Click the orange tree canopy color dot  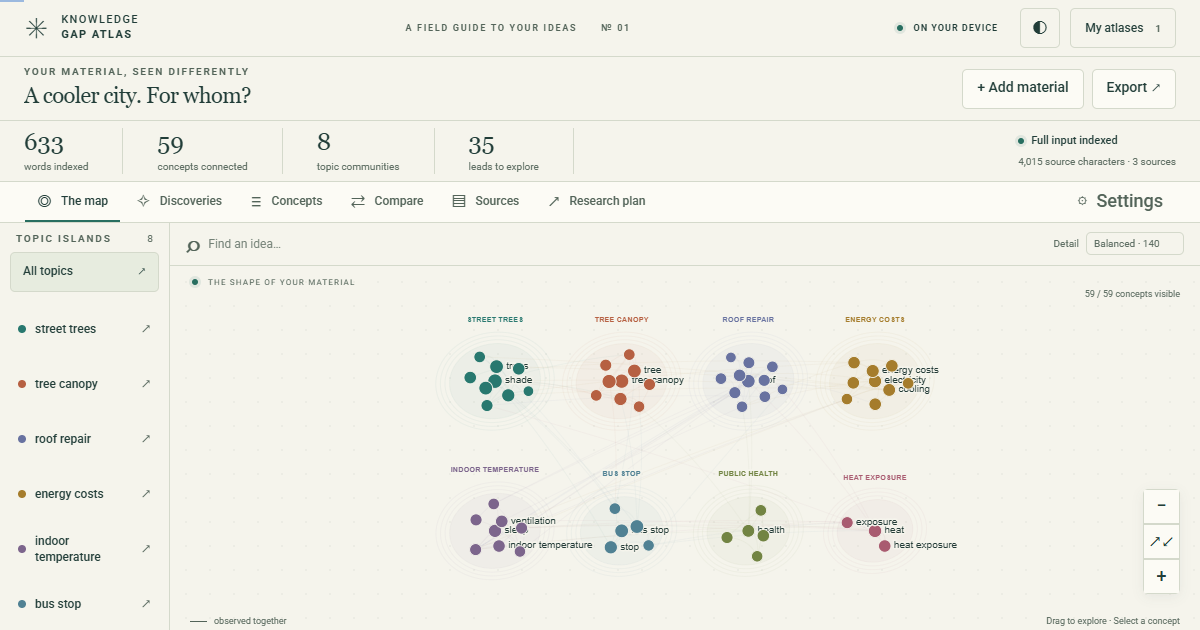(23, 384)
